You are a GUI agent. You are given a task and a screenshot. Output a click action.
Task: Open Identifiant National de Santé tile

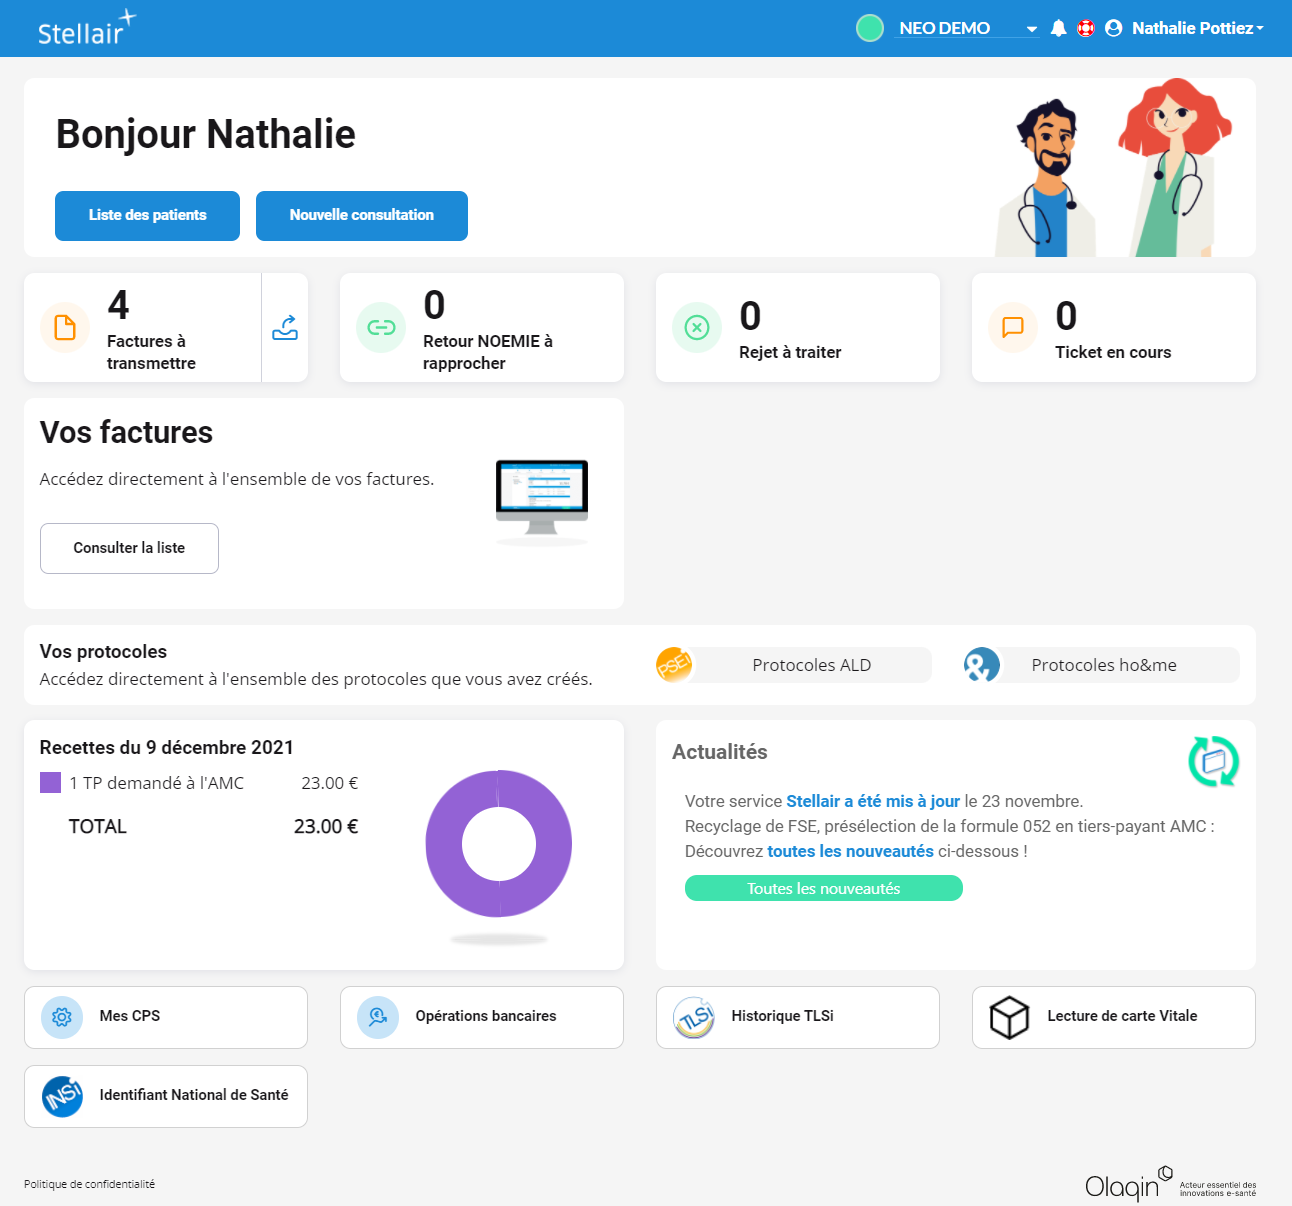[x=166, y=1096]
